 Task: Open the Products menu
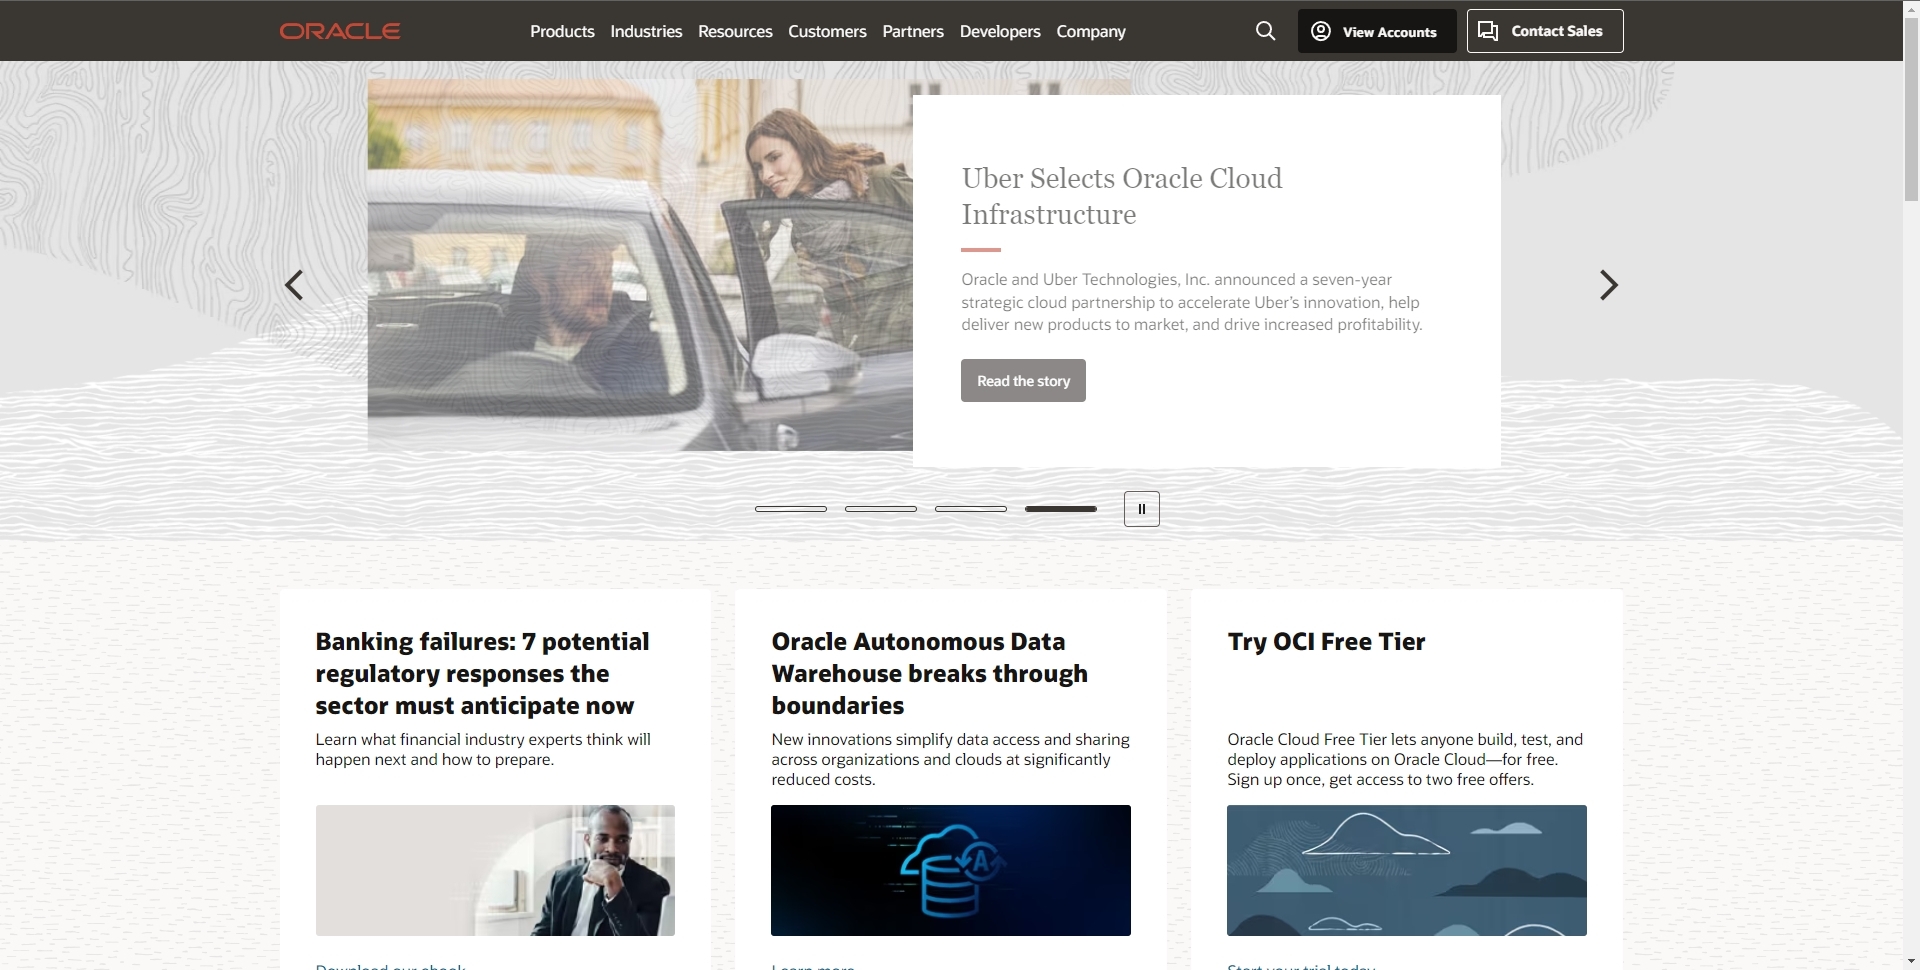(x=562, y=31)
